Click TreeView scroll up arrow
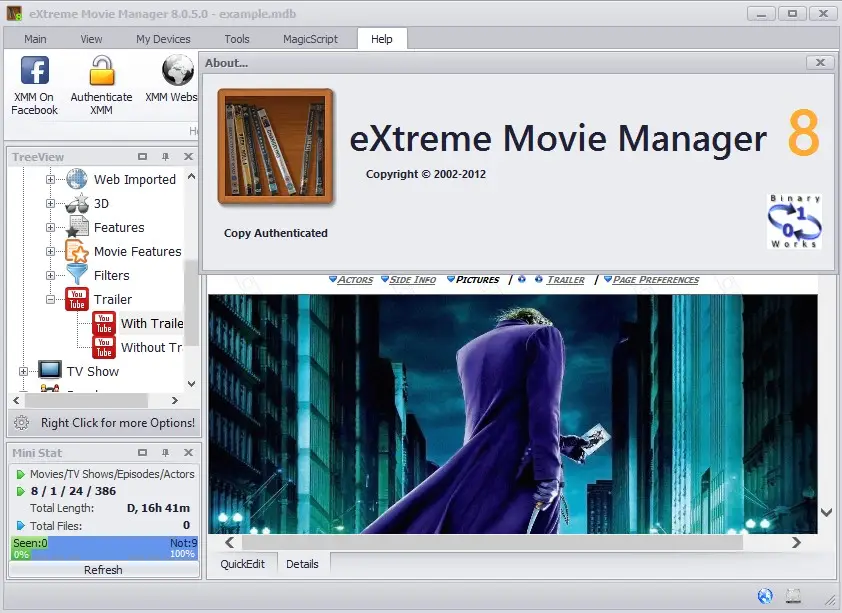This screenshot has height=613, width=842. coord(191,176)
